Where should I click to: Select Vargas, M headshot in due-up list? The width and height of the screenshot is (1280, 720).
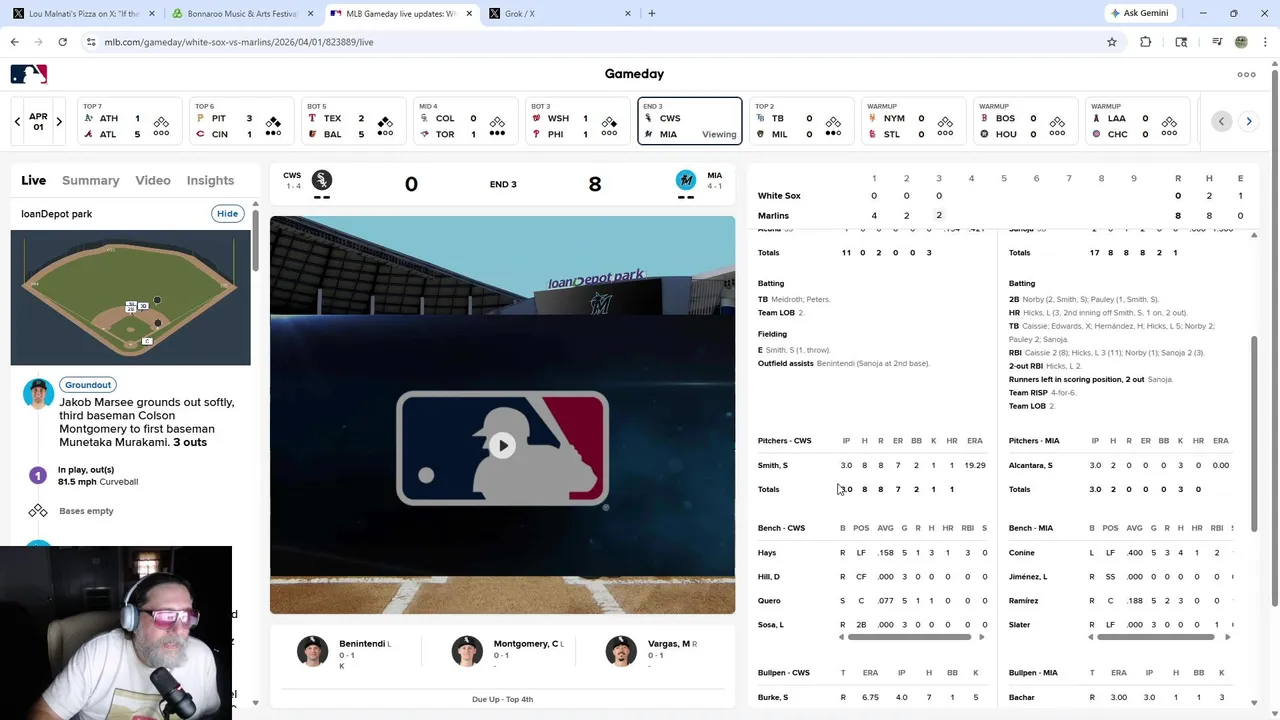[621, 651]
